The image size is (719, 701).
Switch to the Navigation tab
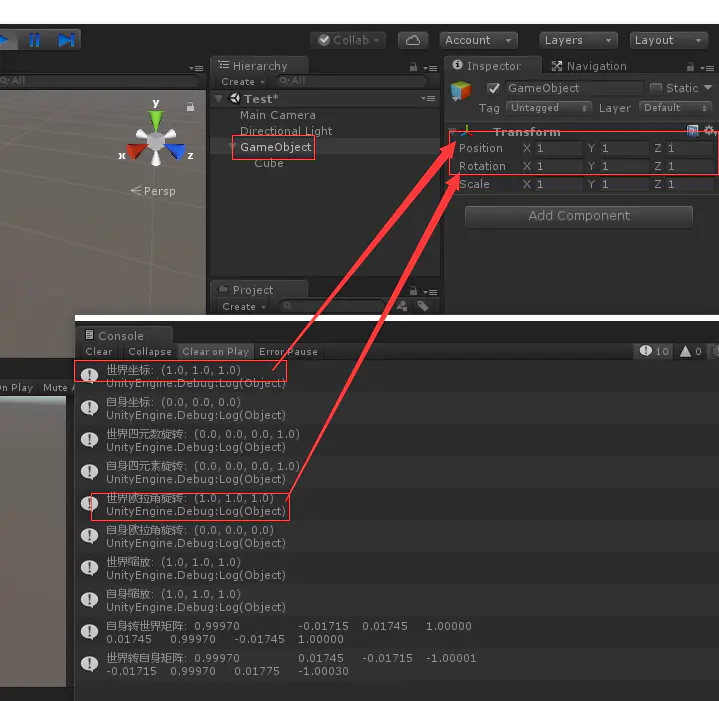(589, 66)
